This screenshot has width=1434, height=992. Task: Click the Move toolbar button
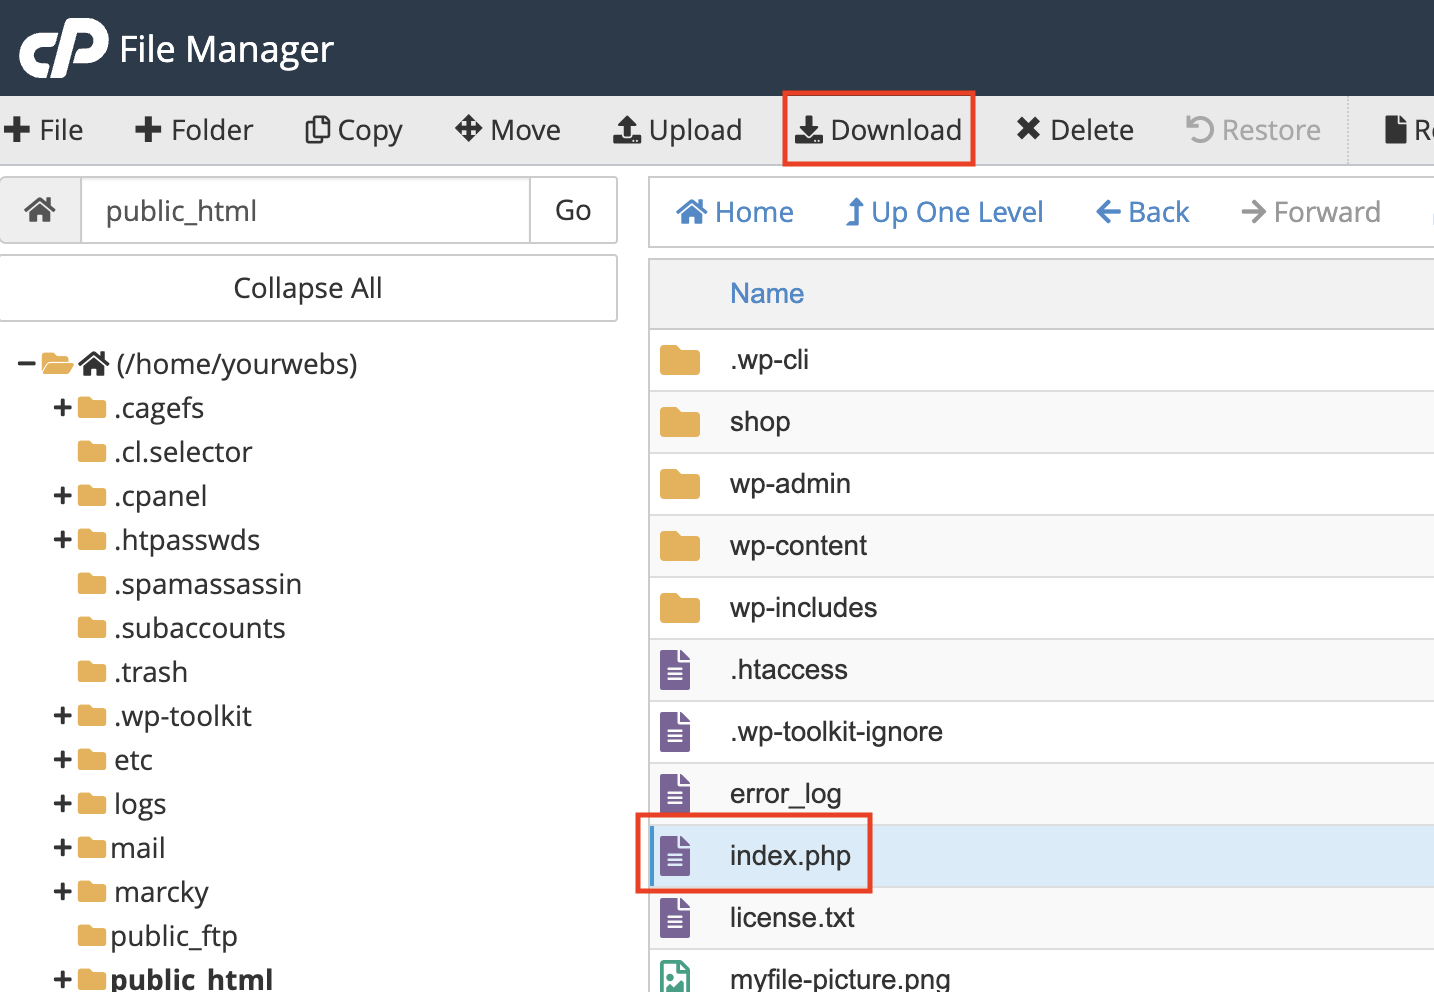coord(508,130)
